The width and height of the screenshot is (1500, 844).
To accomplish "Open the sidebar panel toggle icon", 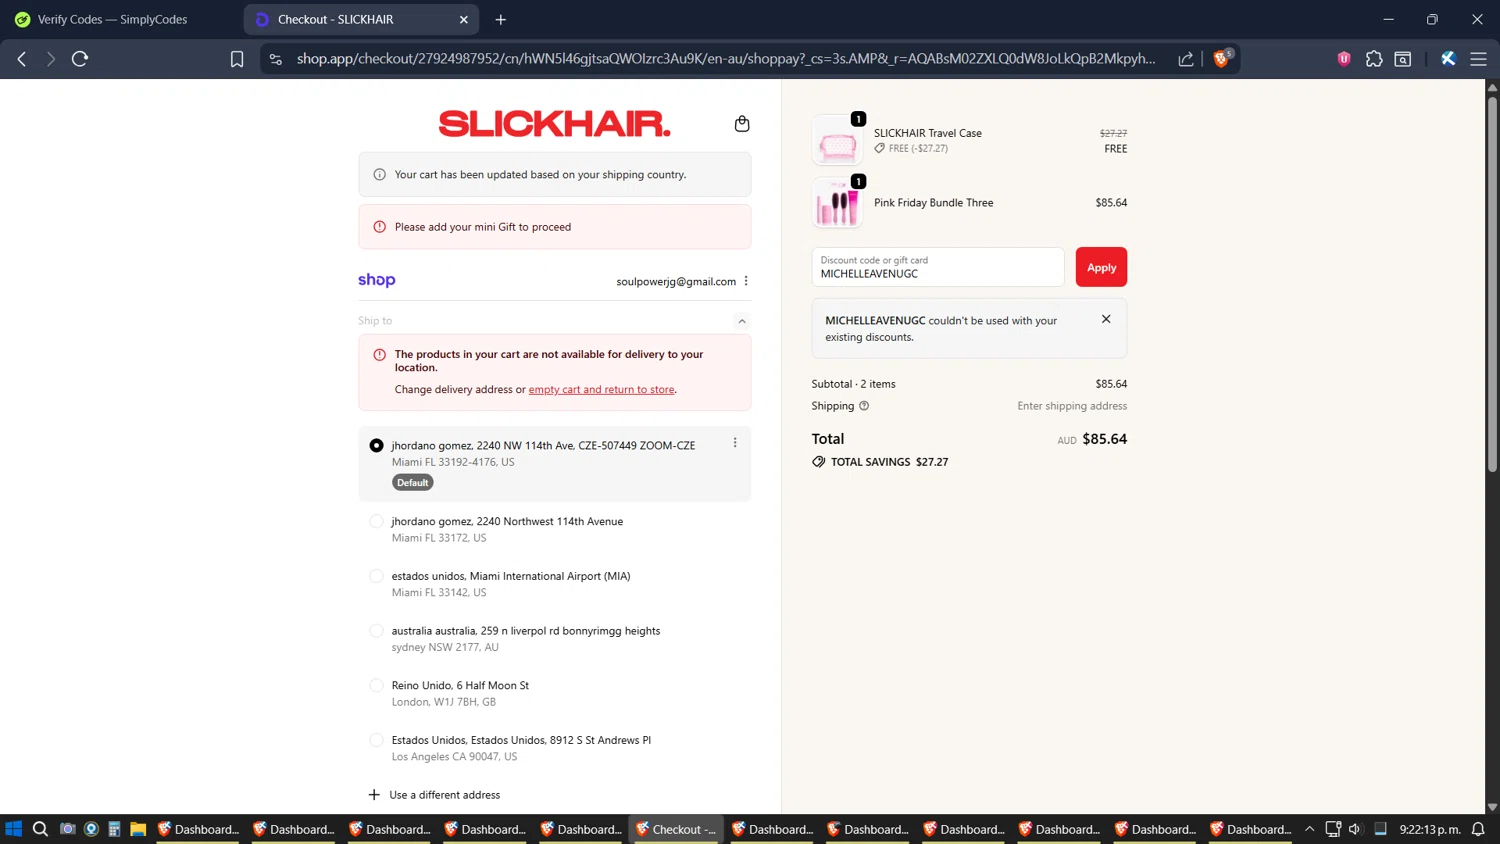I will coord(1403,59).
